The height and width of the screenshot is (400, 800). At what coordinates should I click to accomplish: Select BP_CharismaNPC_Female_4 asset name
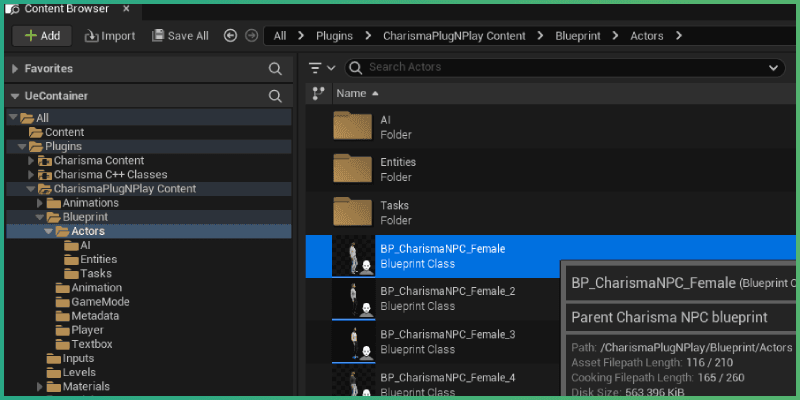447,378
